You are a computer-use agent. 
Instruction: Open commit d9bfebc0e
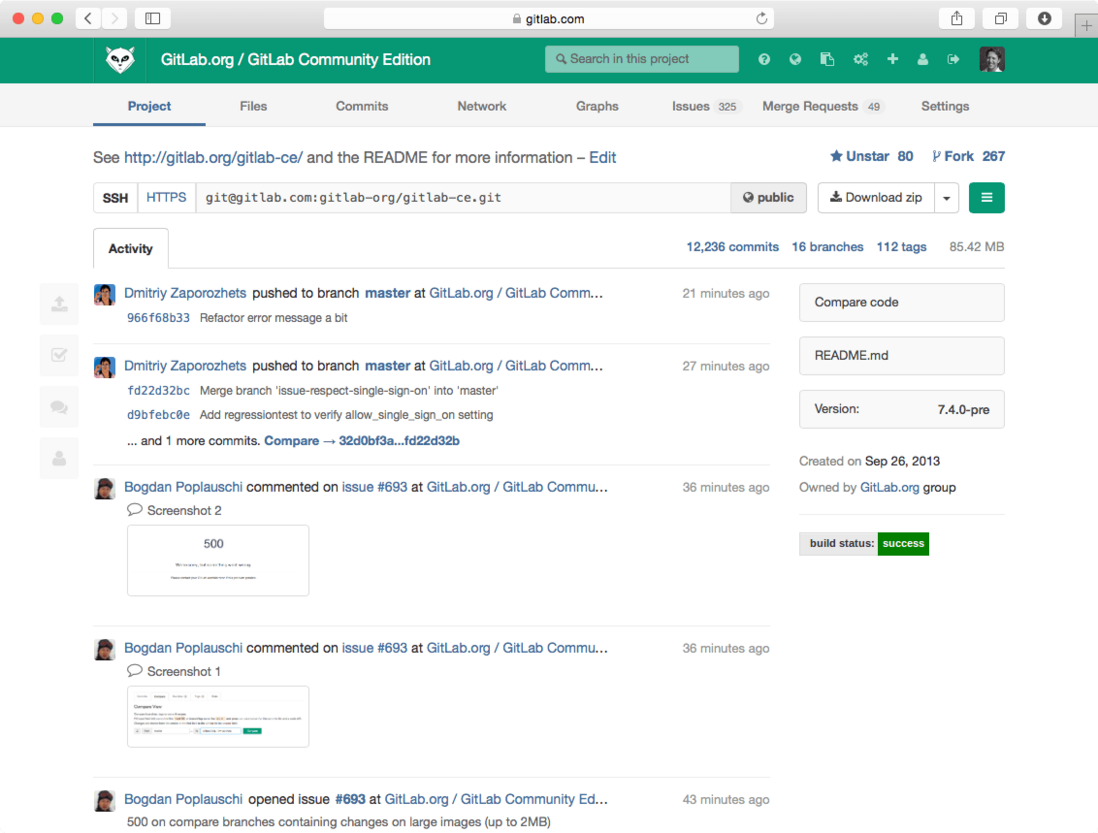tap(158, 415)
